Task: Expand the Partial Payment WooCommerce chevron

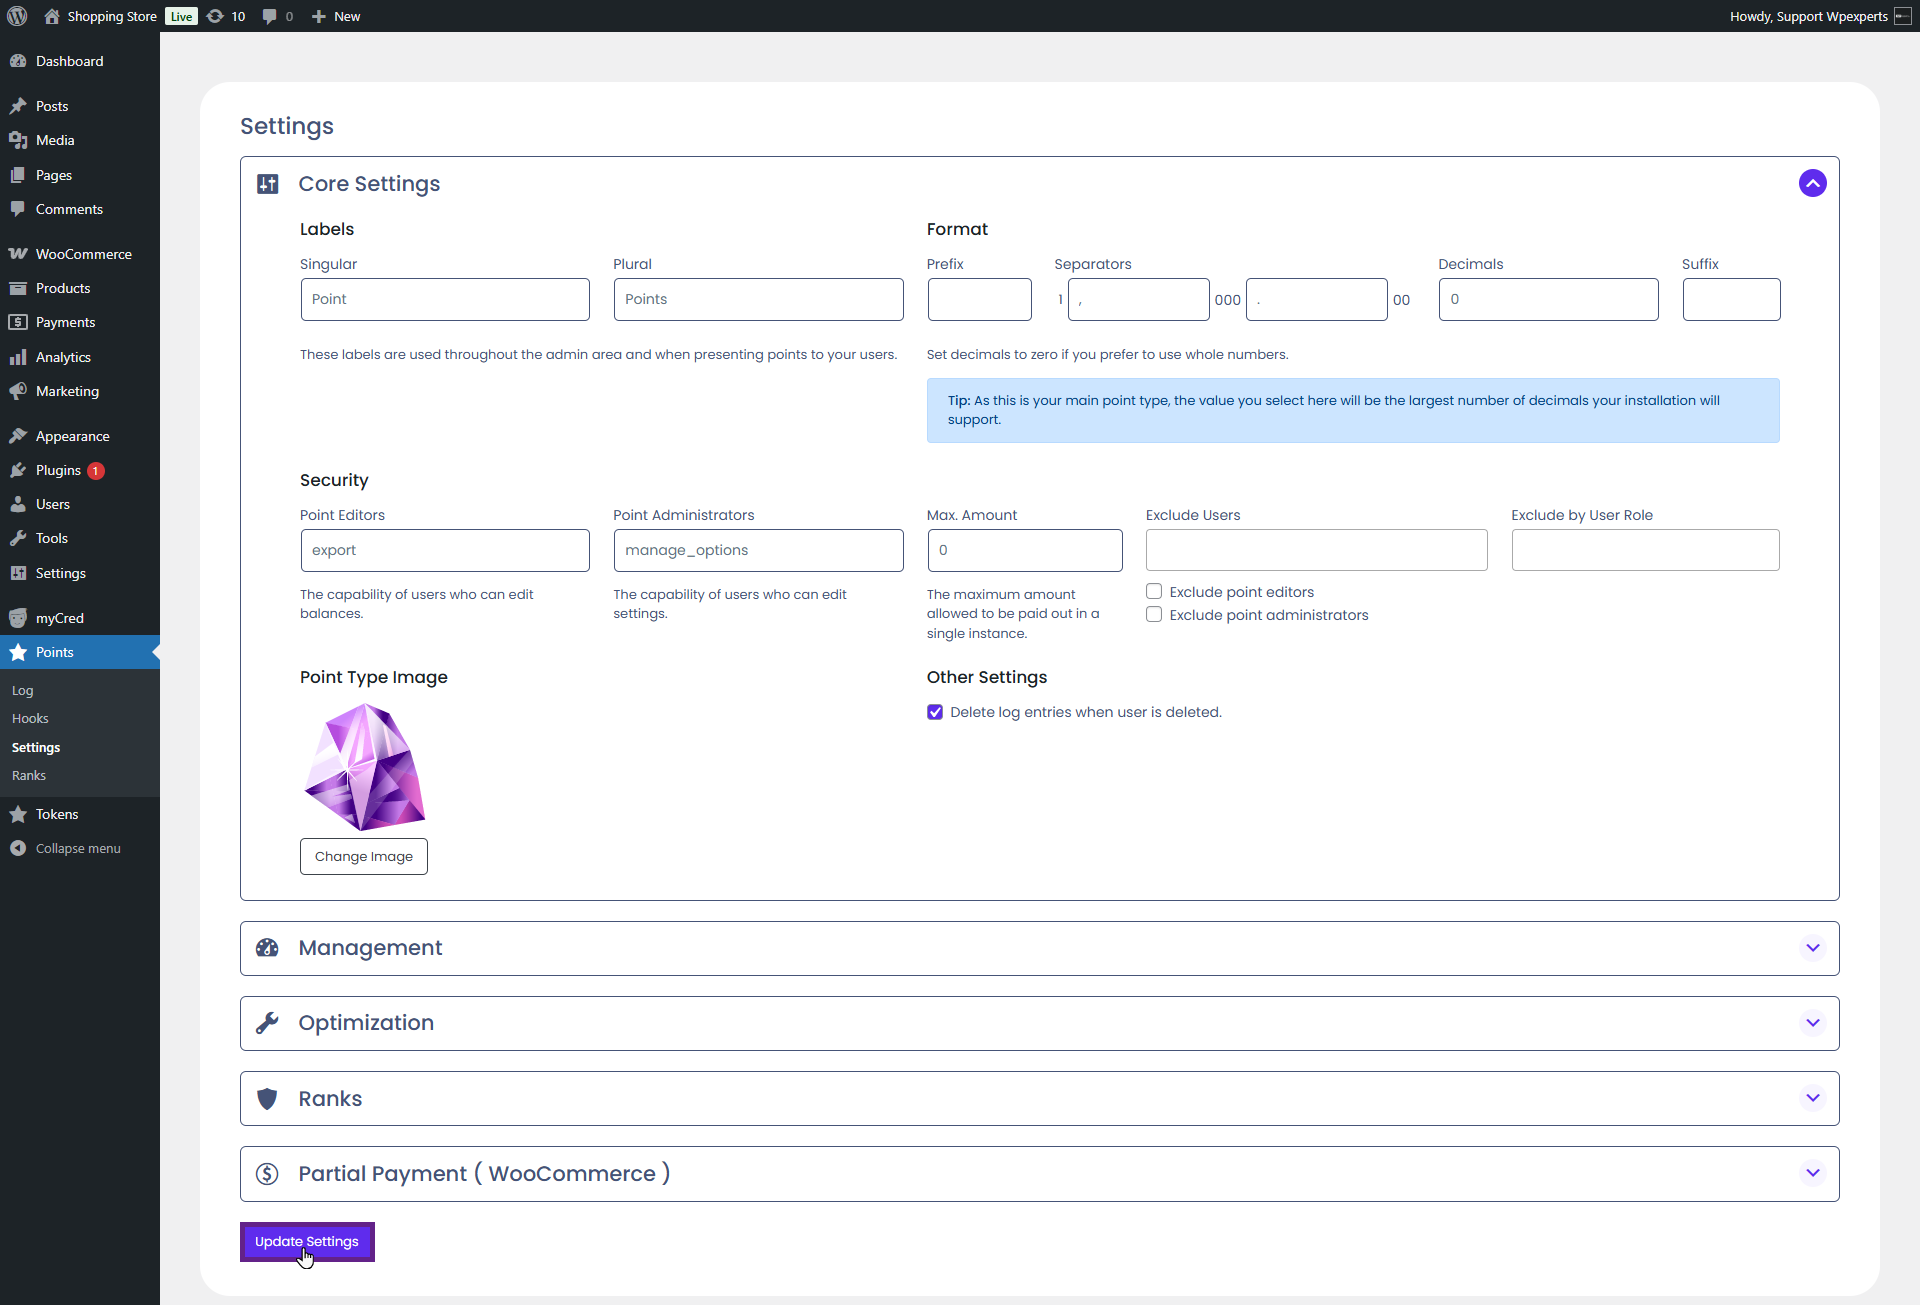Action: click(1812, 1173)
